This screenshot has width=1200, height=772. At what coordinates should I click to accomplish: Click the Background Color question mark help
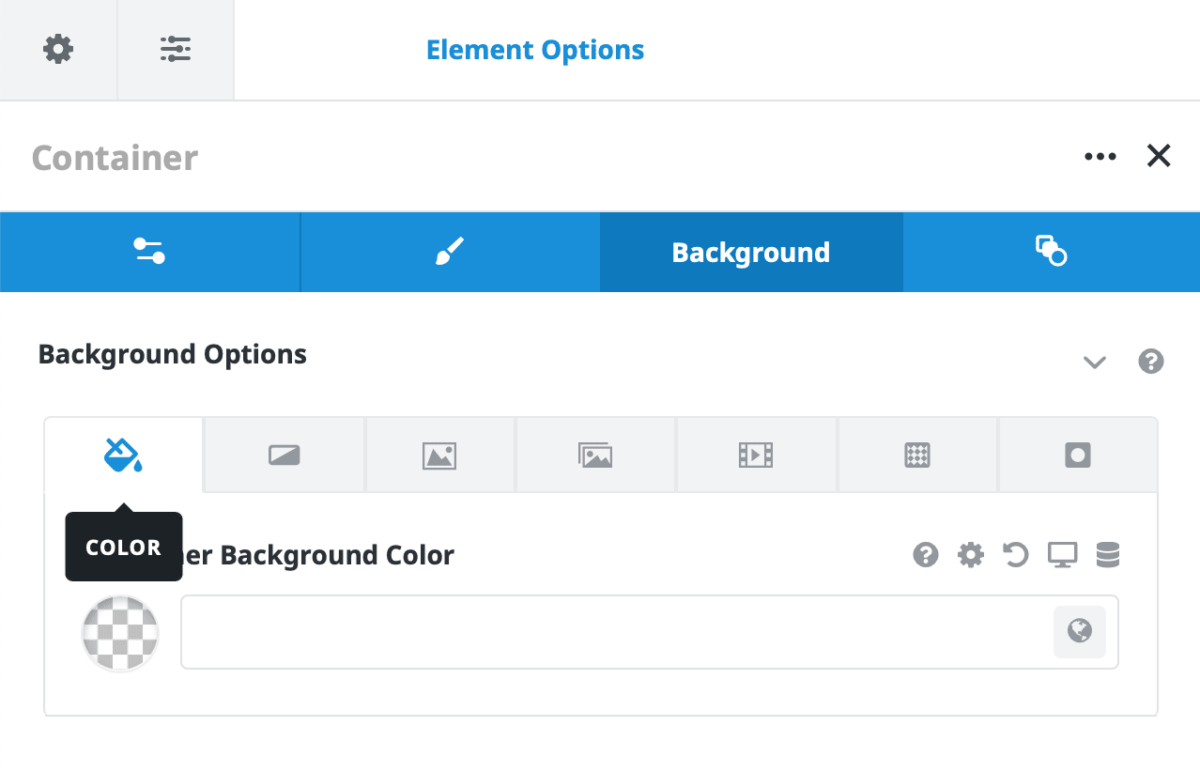[x=925, y=555]
